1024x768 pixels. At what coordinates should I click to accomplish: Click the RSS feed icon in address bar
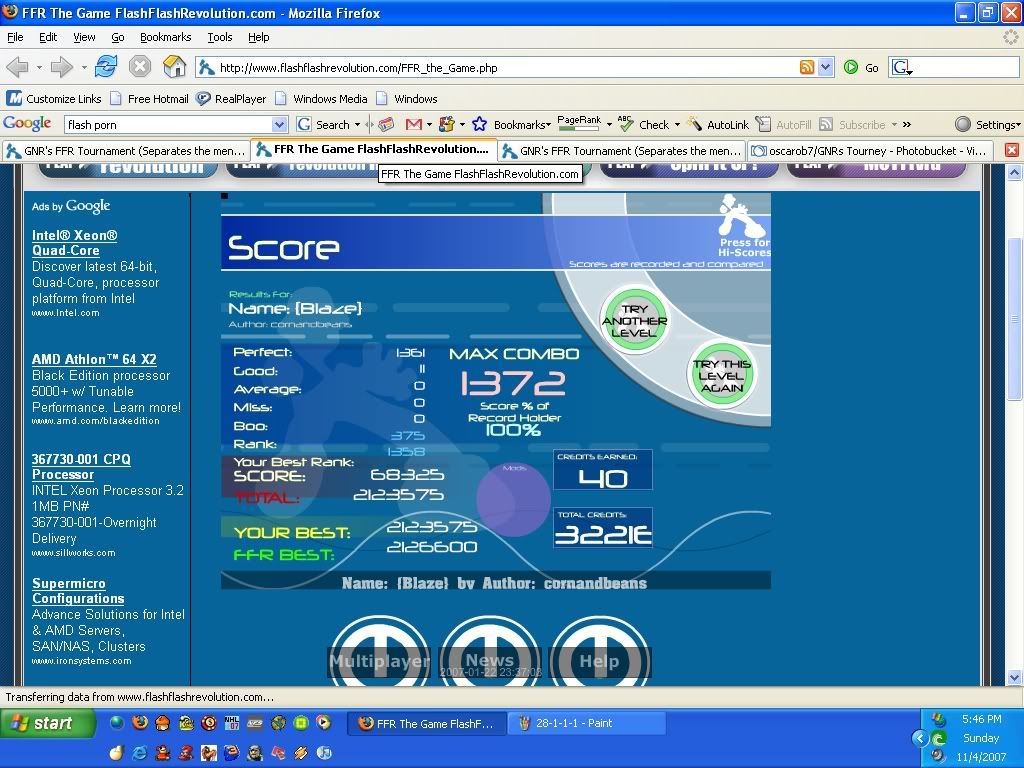click(807, 68)
